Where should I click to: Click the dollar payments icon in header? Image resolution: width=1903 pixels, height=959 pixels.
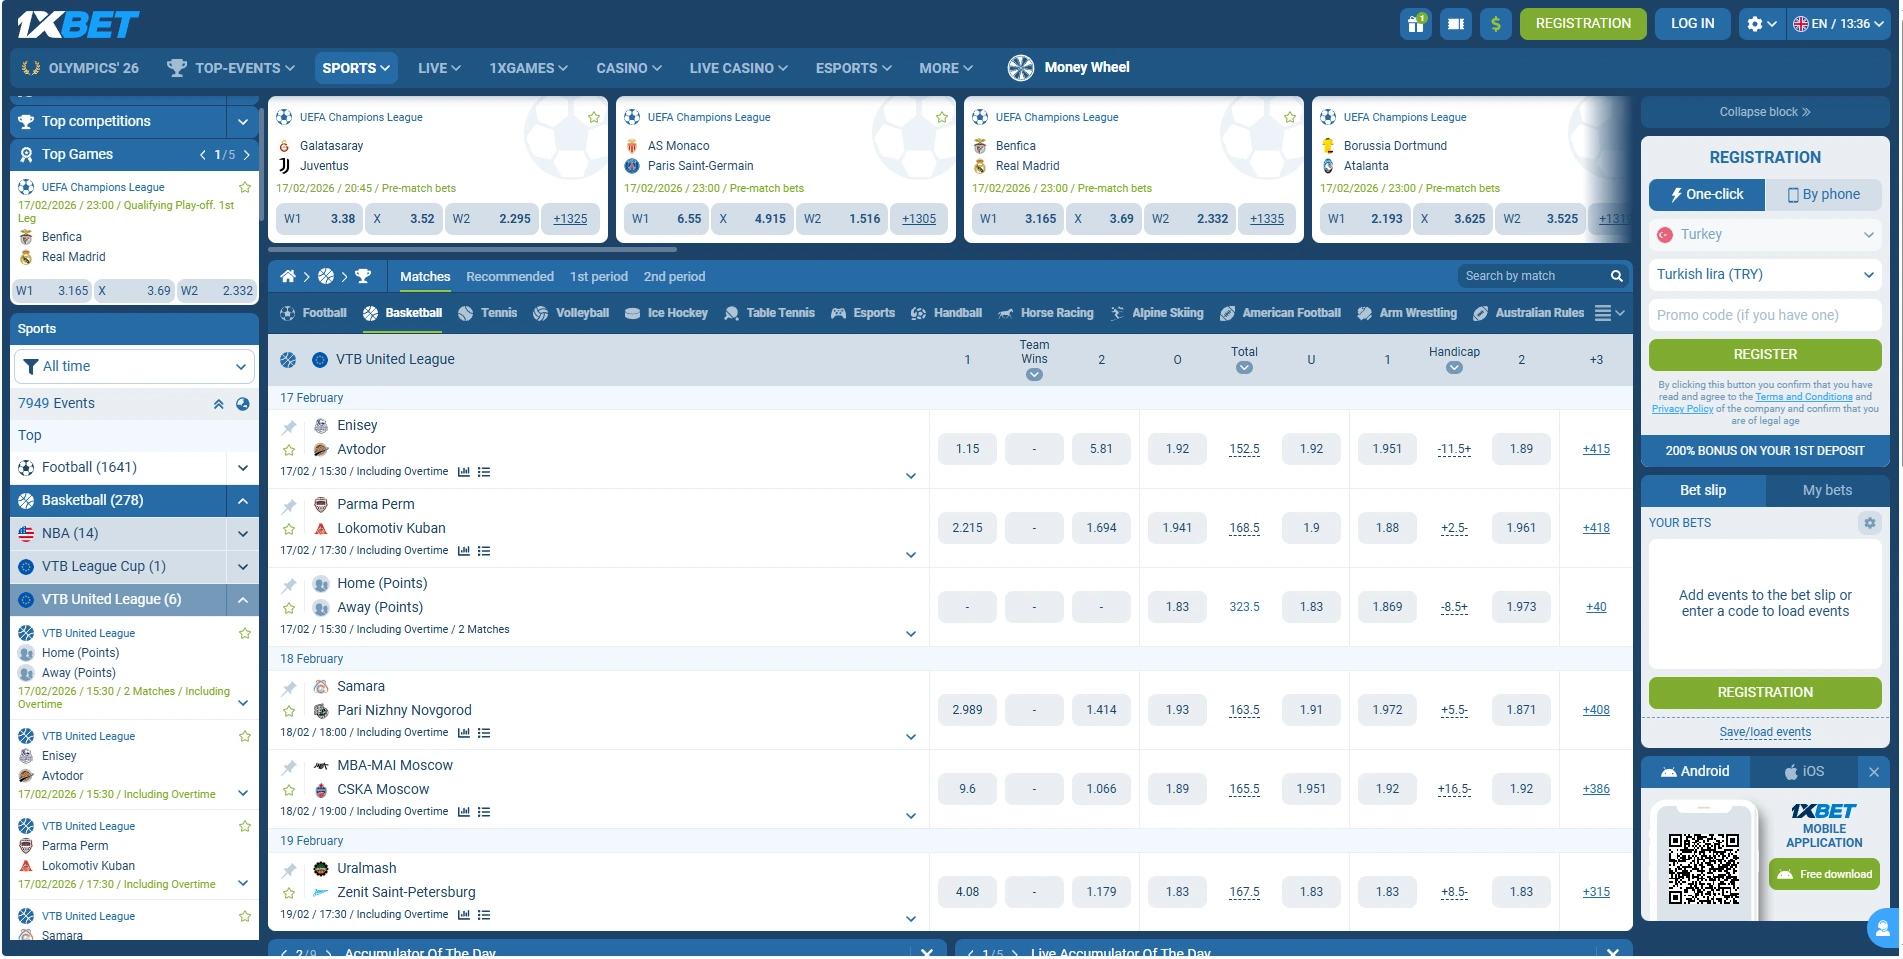[x=1495, y=24]
